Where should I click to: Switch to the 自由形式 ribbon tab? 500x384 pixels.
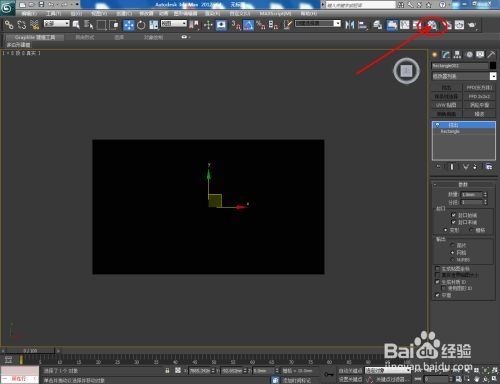[x=85, y=37]
